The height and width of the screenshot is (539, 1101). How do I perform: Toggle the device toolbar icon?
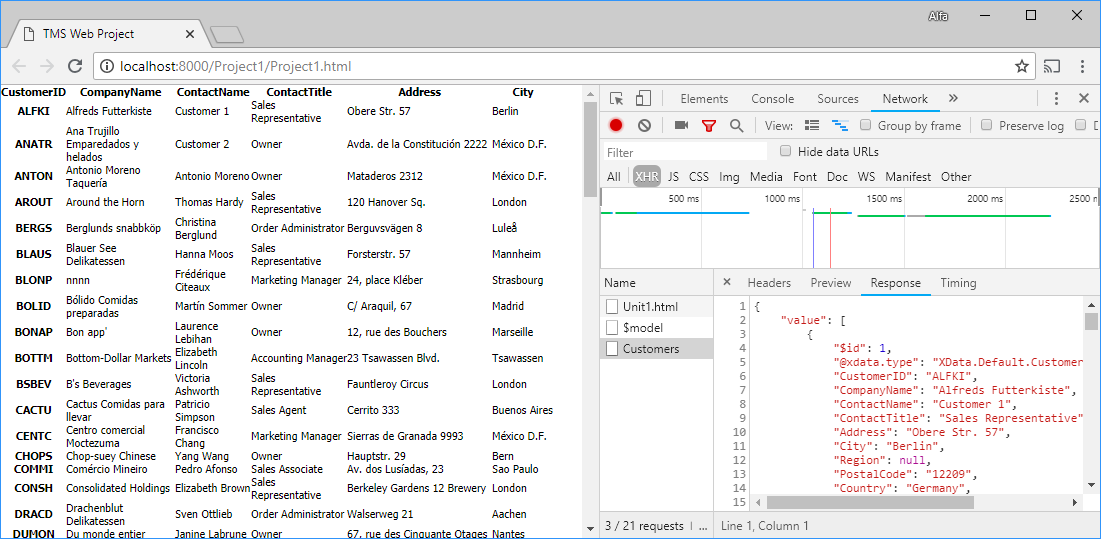point(643,99)
